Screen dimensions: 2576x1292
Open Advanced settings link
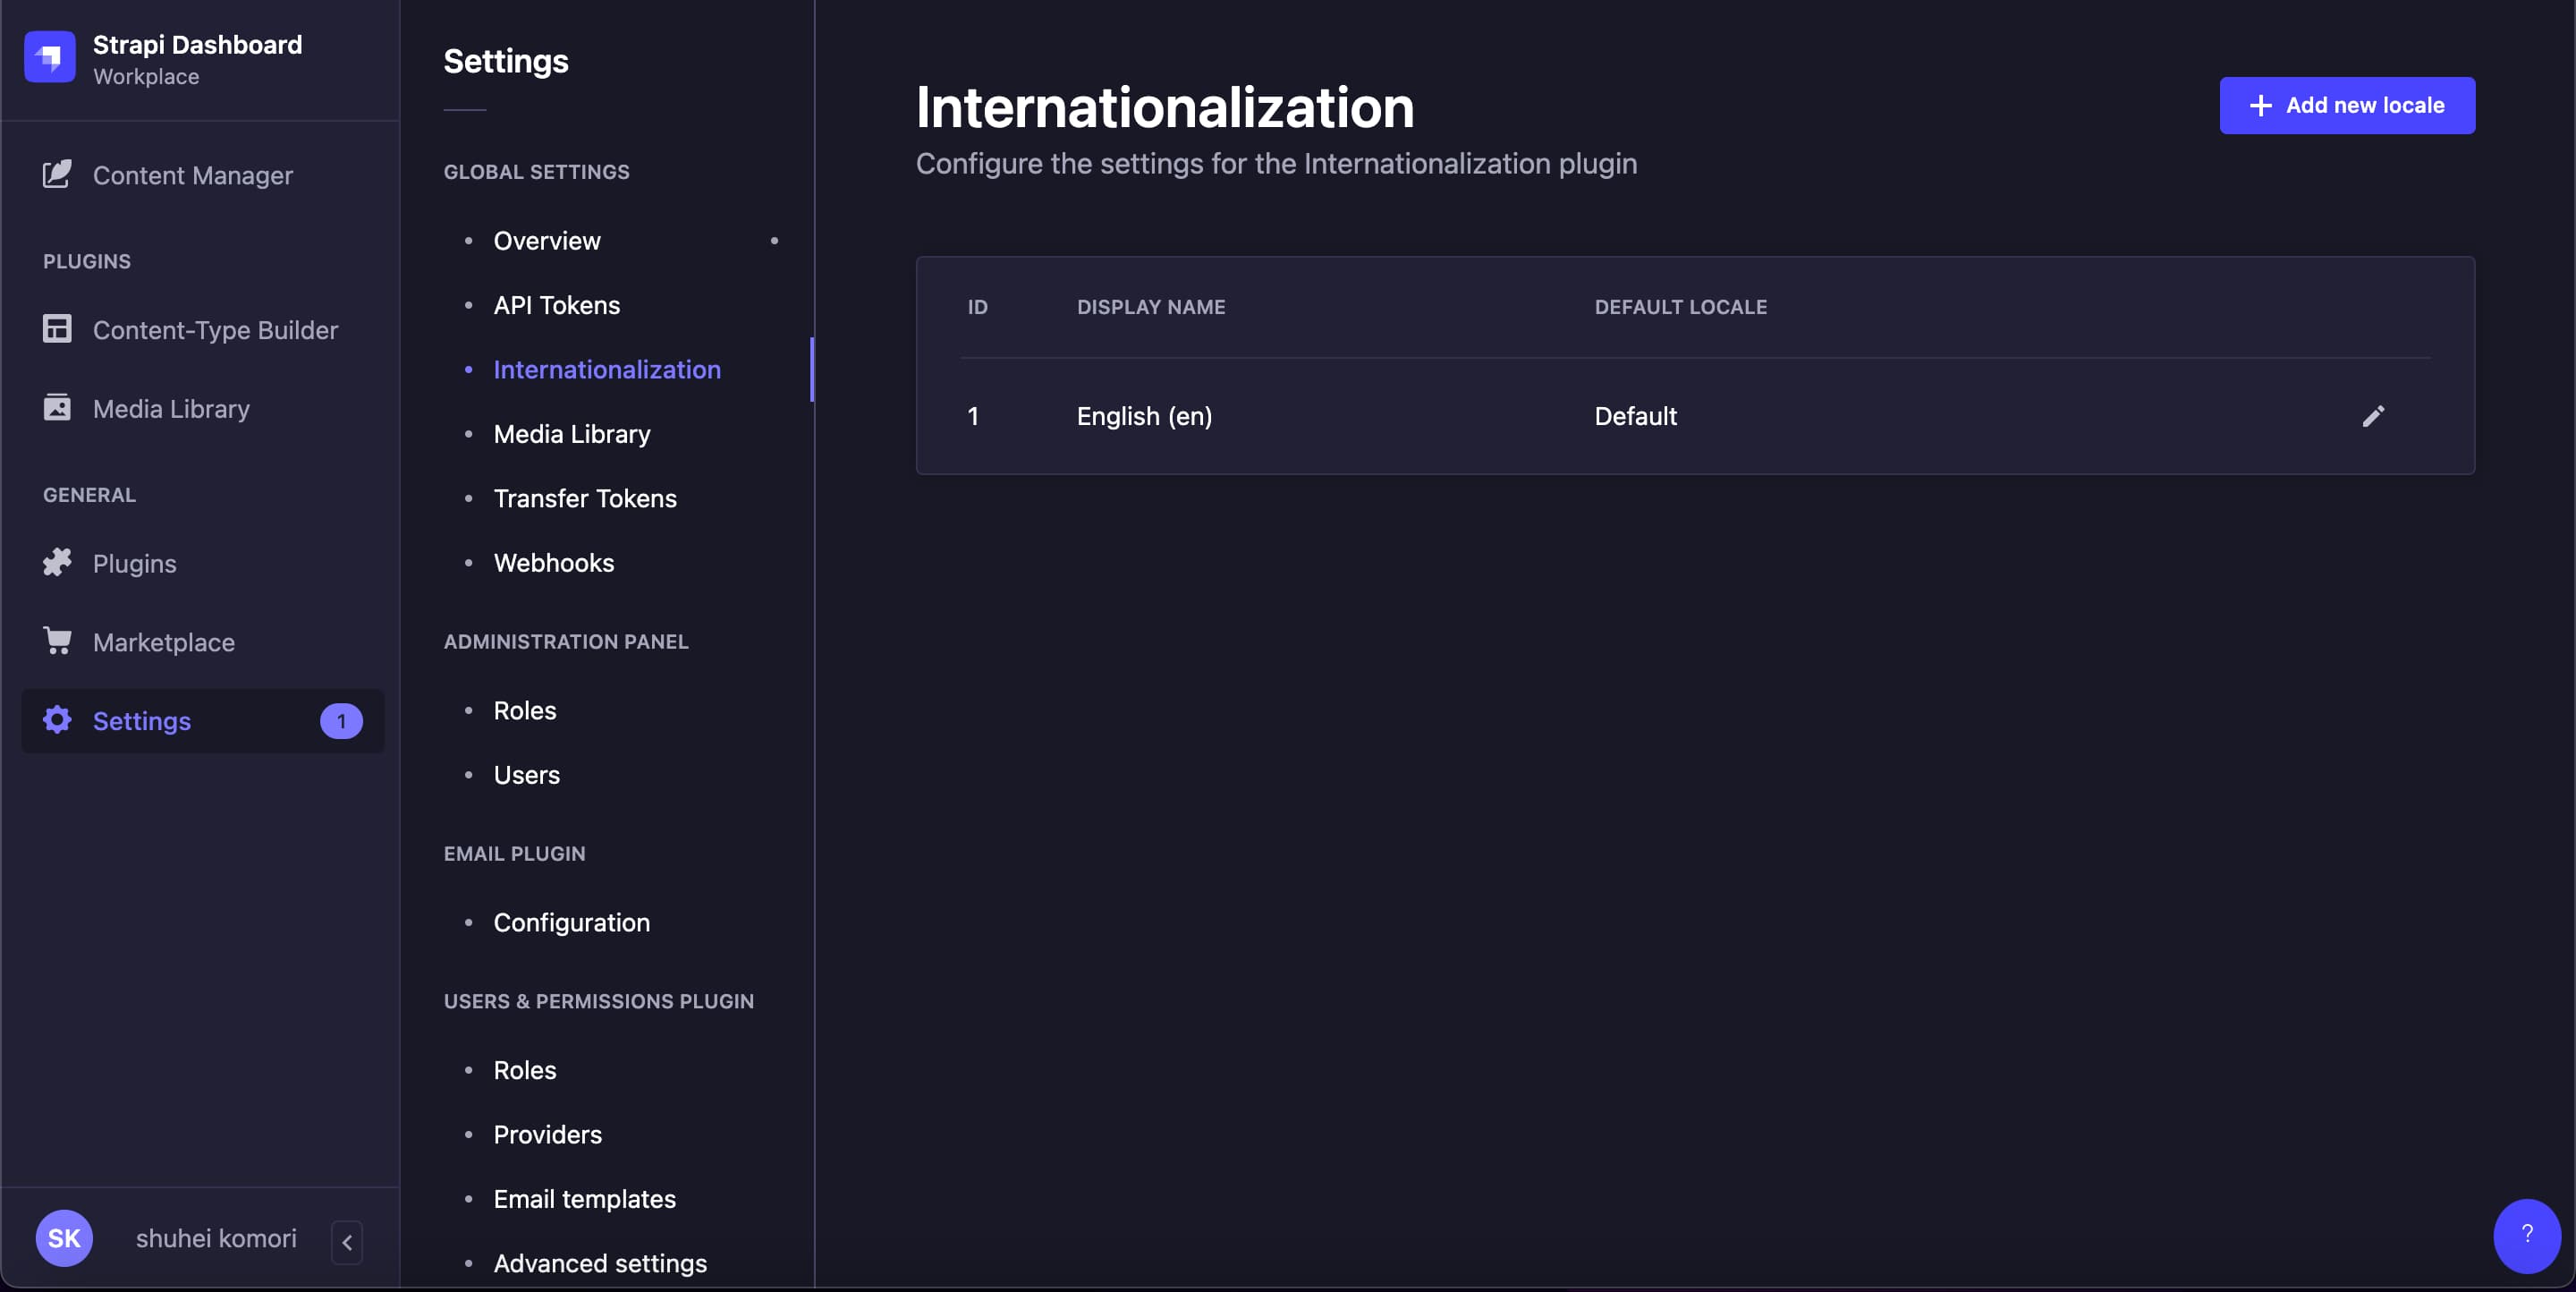pos(600,1263)
